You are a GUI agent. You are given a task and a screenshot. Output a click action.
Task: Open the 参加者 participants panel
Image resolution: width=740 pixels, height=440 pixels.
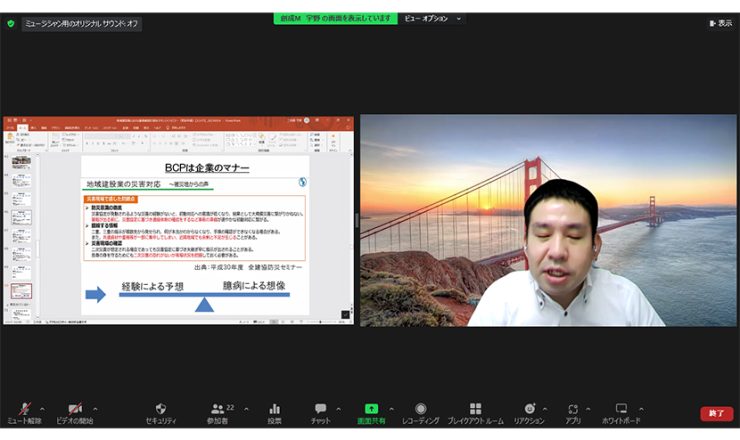tap(218, 411)
